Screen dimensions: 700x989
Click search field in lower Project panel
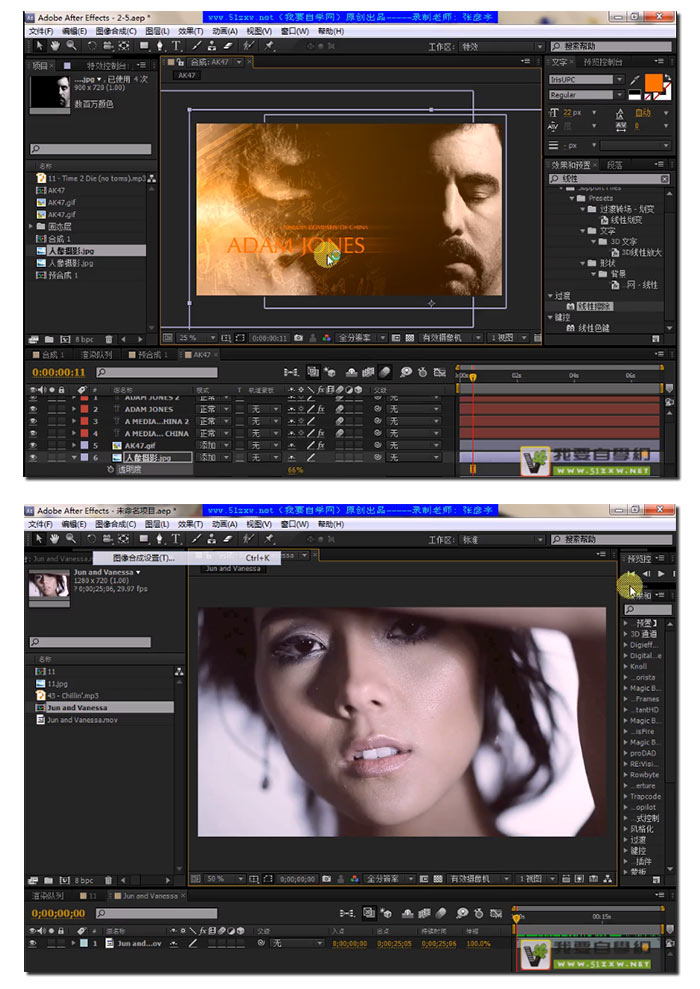(x=91, y=642)
